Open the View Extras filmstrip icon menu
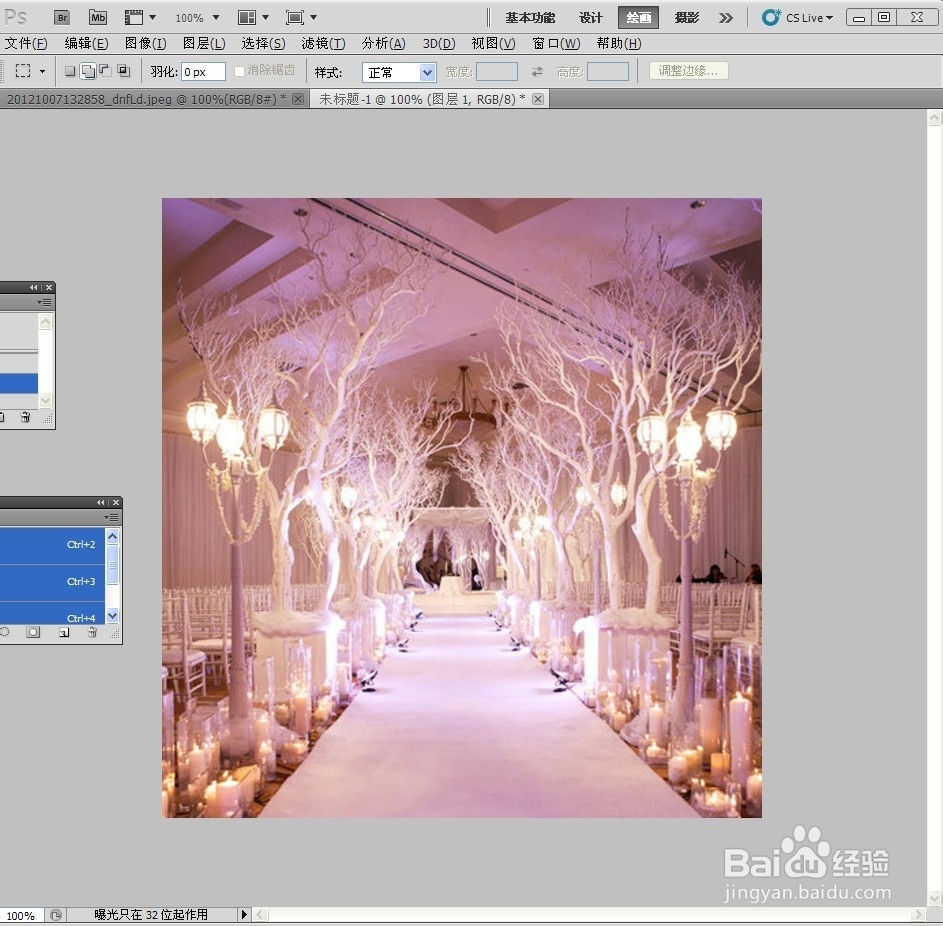 [134, 17]
